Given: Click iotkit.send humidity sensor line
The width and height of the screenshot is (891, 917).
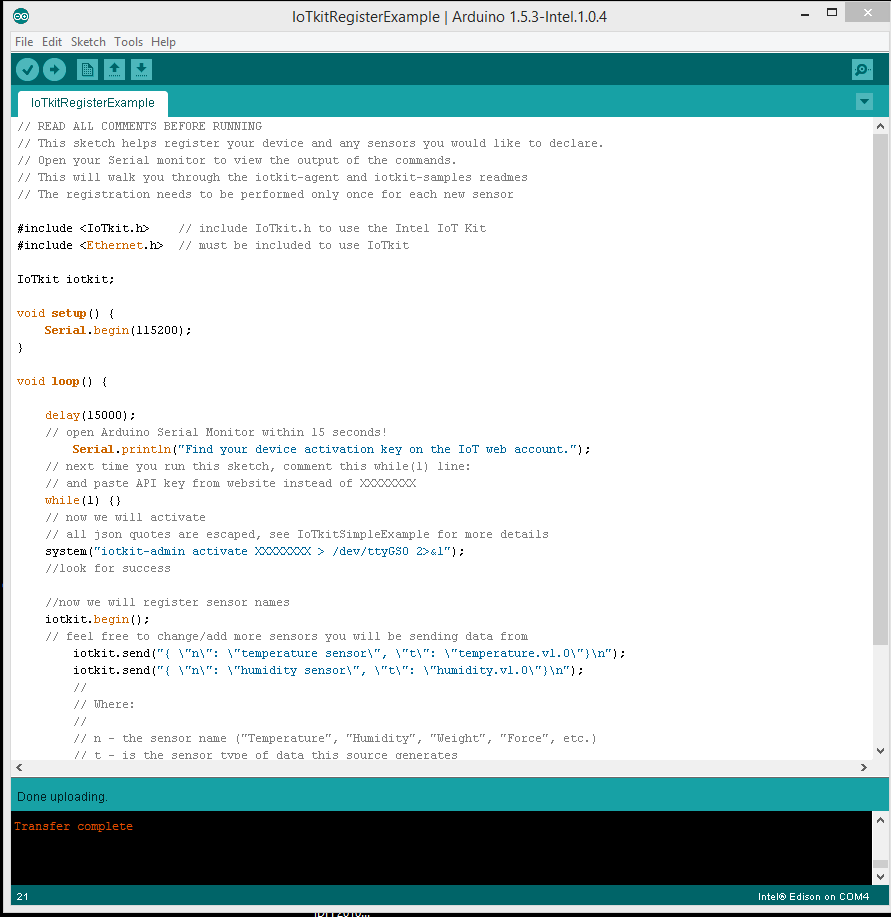Looking at the screenshot, I should click(327, 670).
